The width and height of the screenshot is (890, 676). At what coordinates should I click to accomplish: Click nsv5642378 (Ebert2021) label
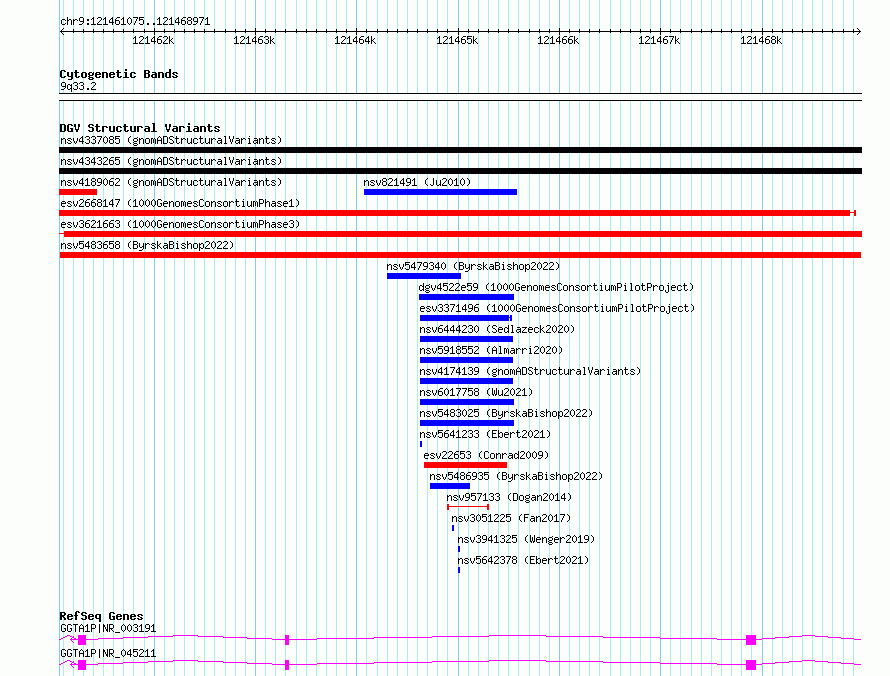click(523, 560)
